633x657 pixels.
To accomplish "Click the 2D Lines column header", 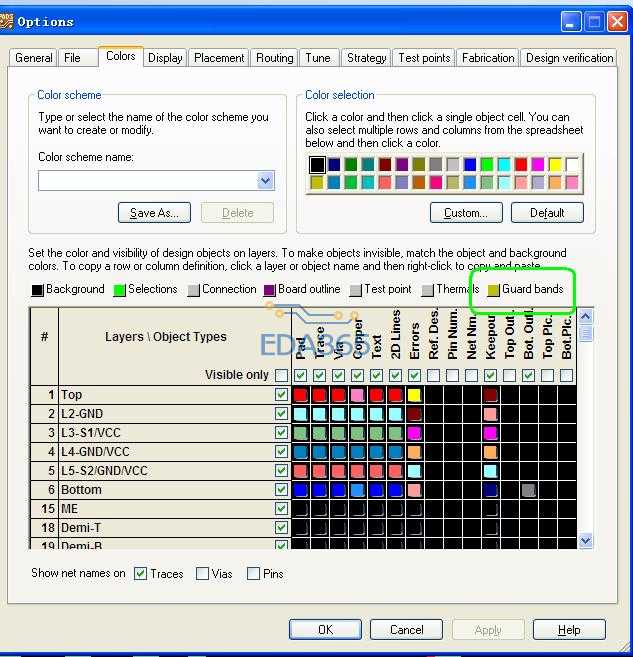I will pyautogui.click(x=395, y=334).
